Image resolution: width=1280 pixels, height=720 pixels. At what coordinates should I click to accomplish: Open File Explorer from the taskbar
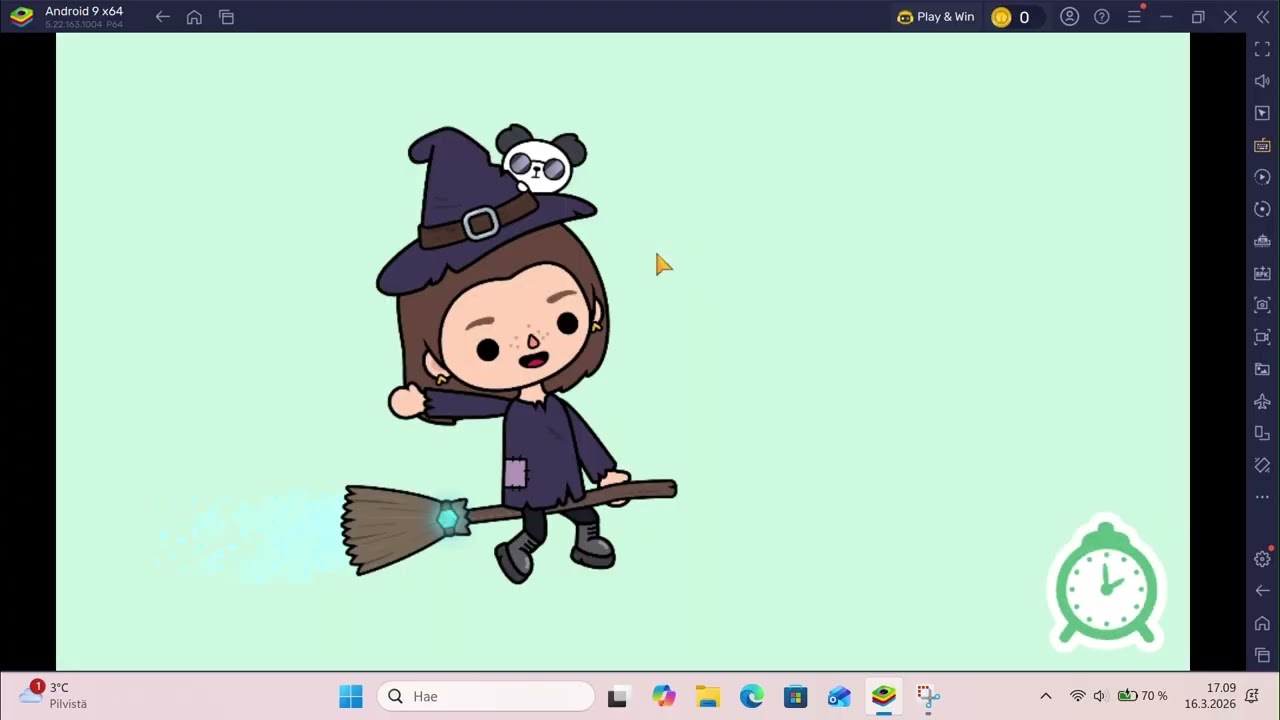(x=708, y=696)
